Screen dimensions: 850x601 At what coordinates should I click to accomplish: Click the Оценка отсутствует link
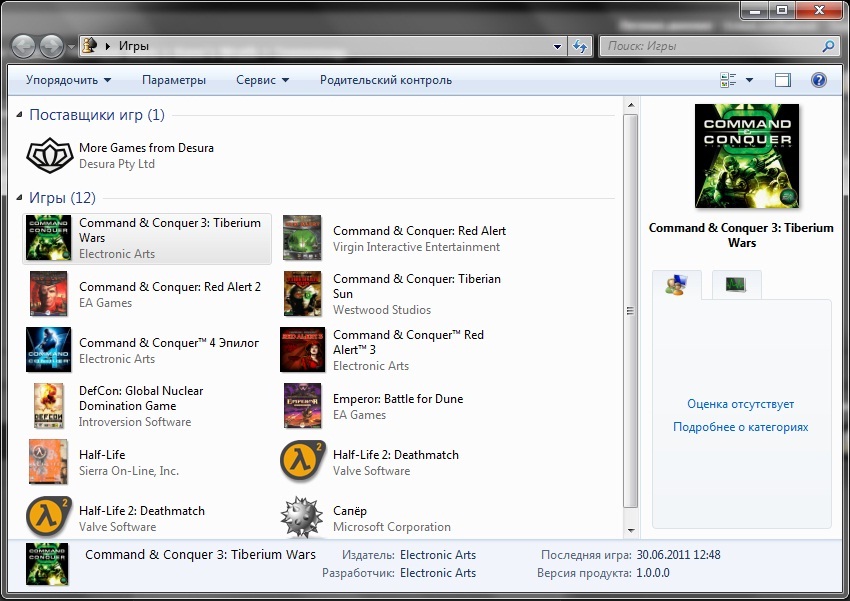click(x=740, y=404)
